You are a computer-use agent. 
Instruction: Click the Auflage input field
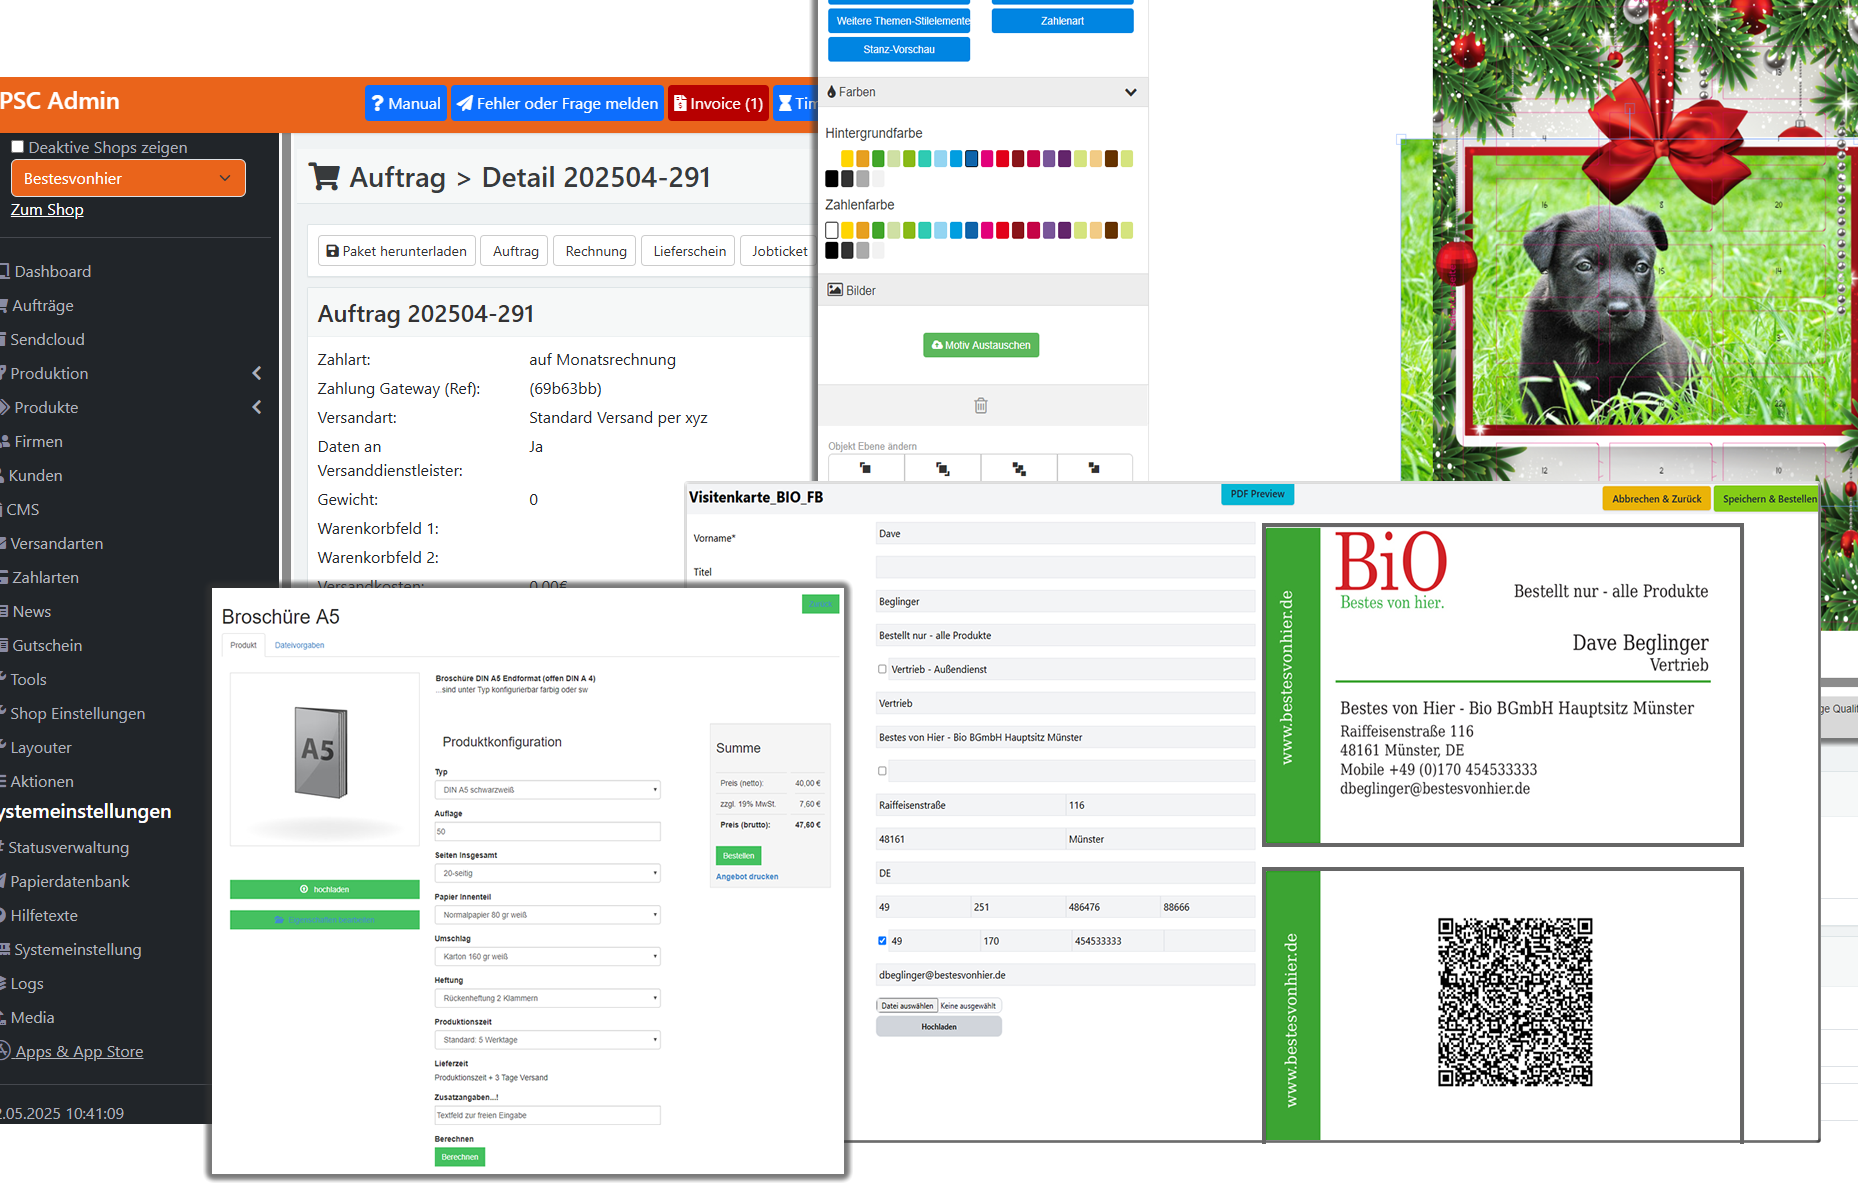[x=547, y=832]
